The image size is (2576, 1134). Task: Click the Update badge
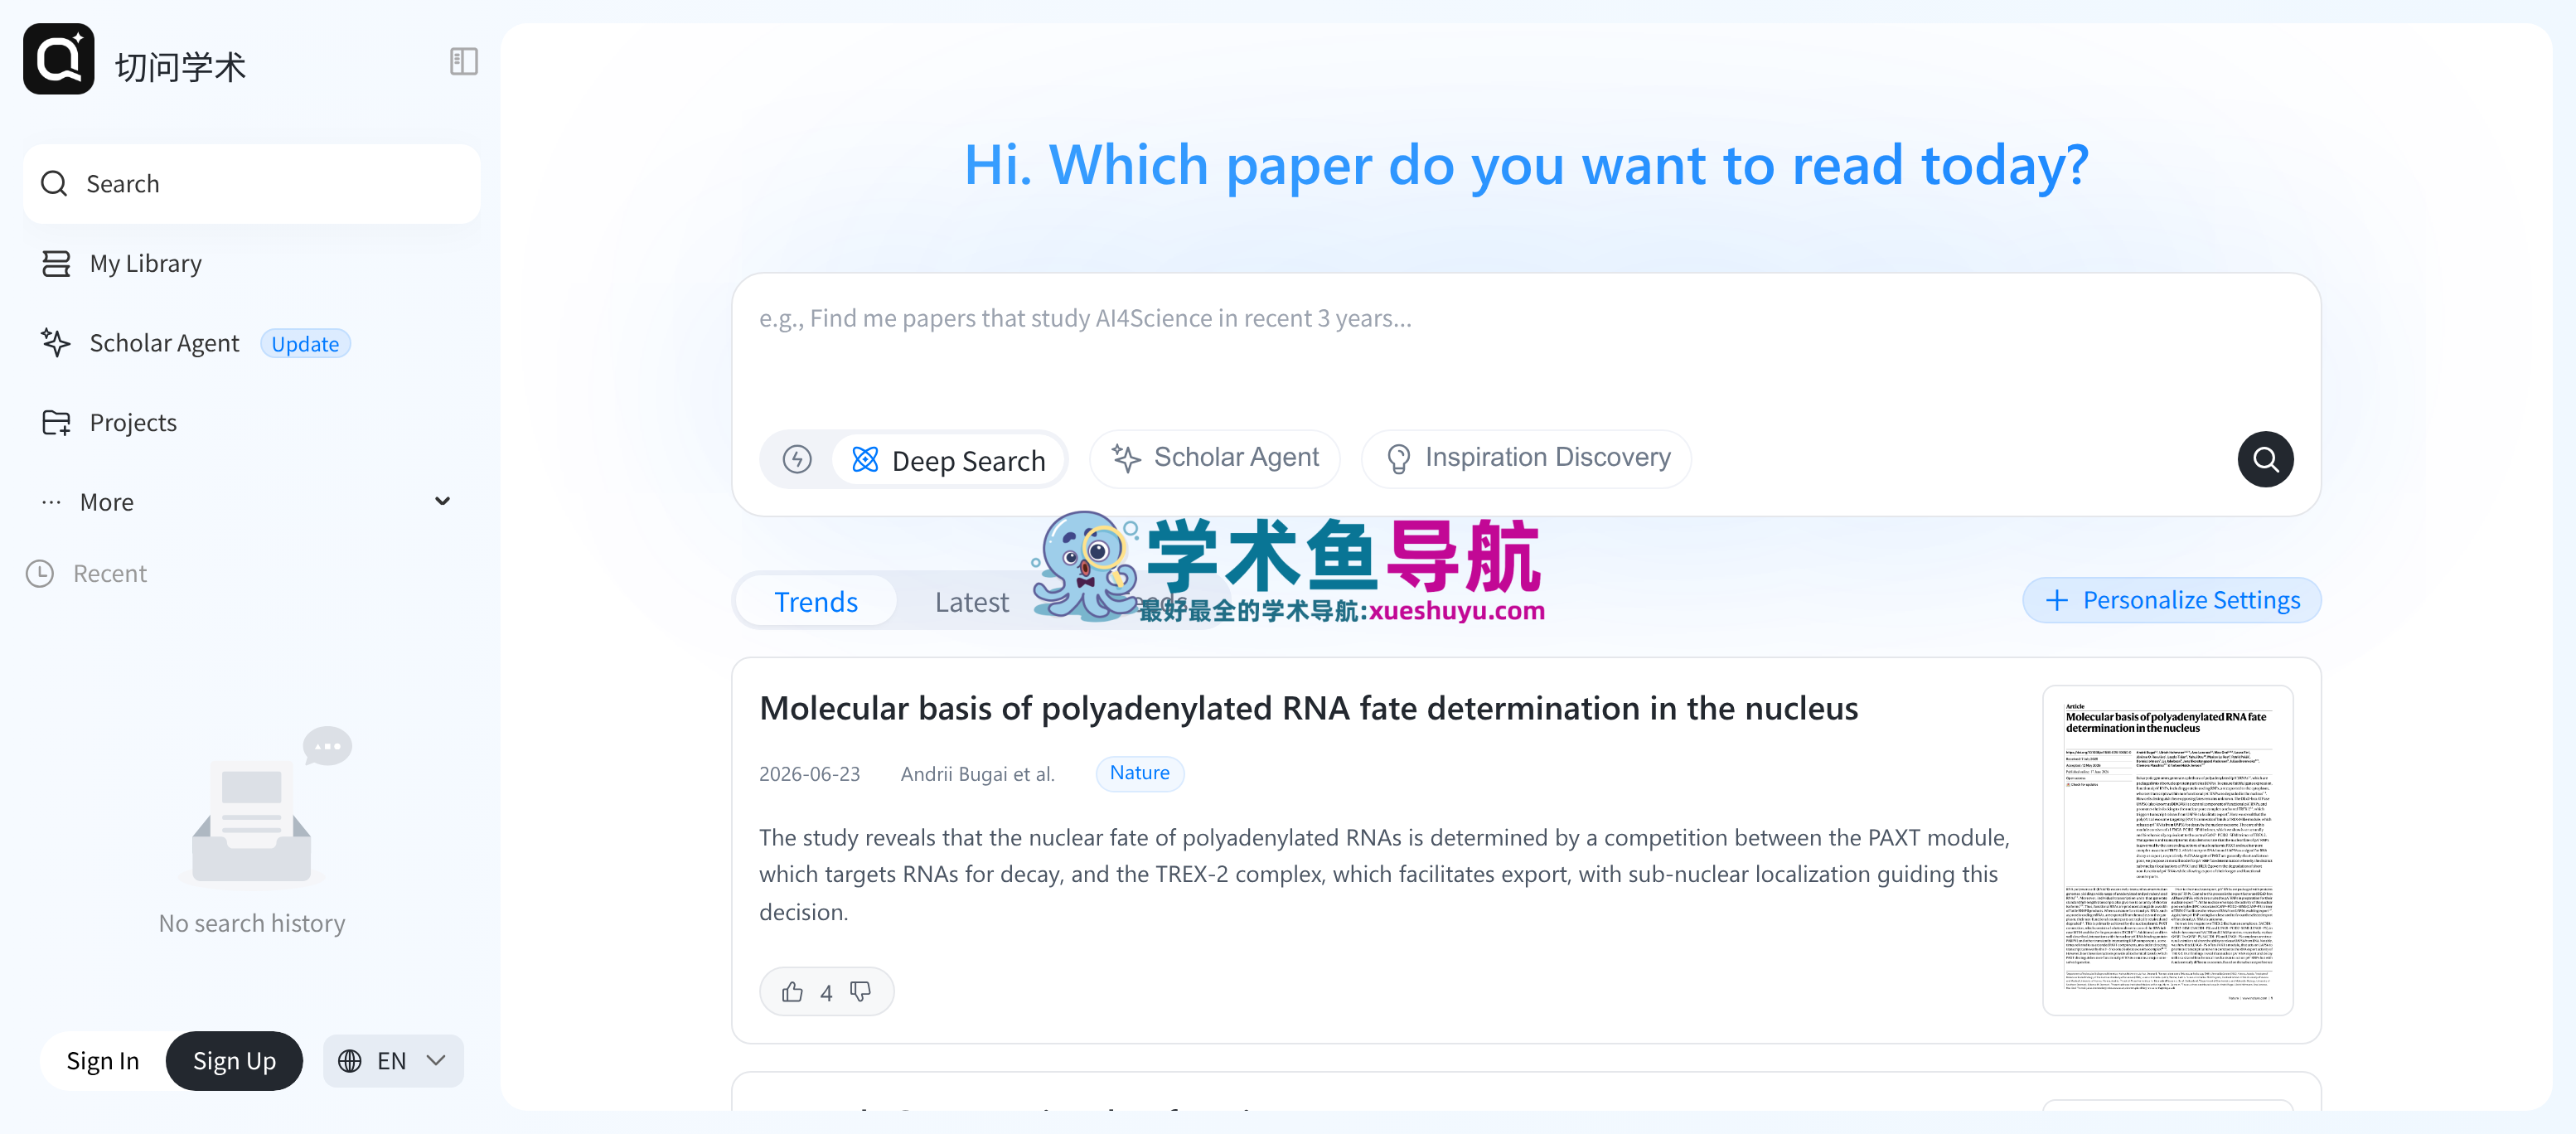pyautogui.click(x=305, y=344)
